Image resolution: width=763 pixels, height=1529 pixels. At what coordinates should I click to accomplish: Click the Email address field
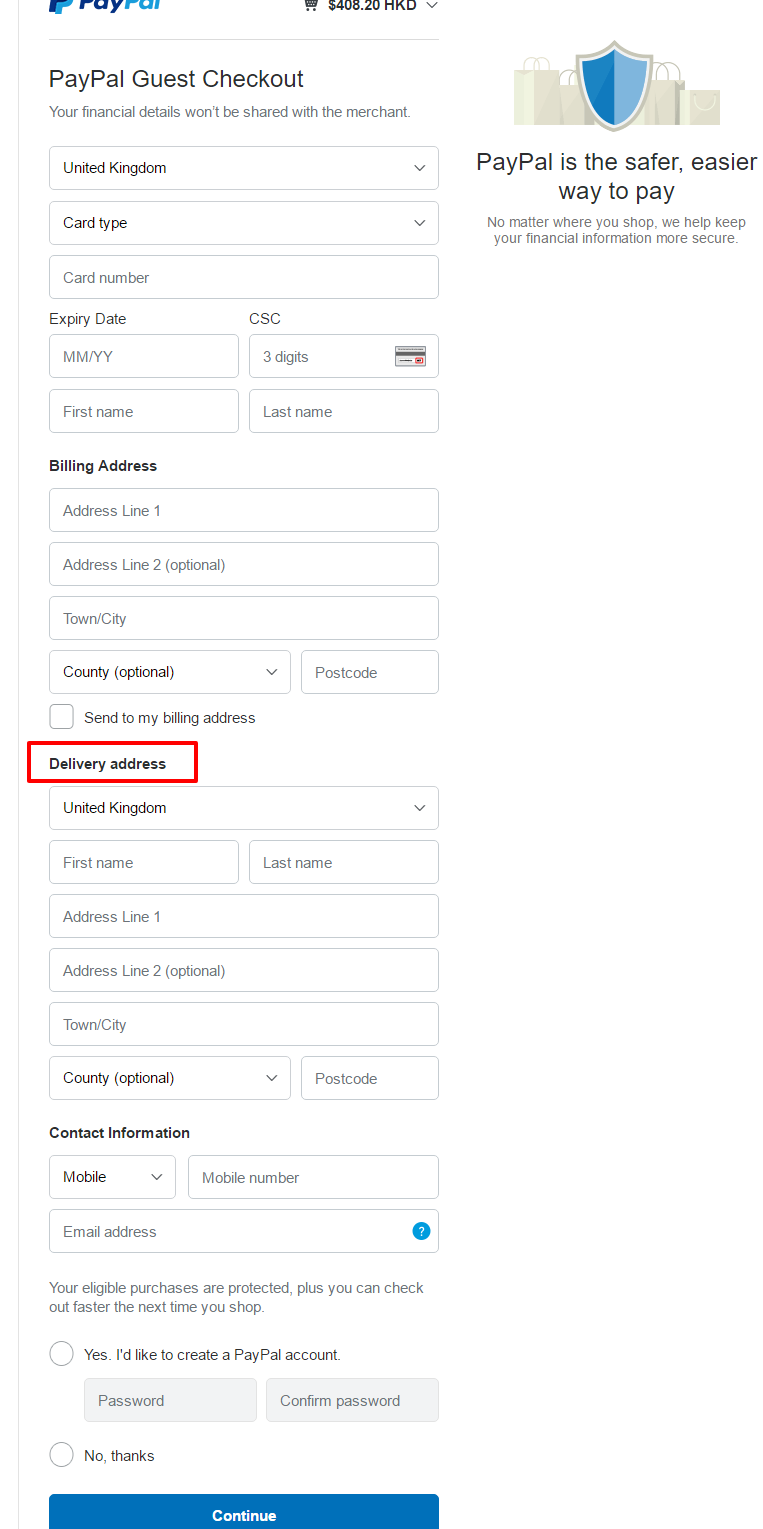point(244,1231)
